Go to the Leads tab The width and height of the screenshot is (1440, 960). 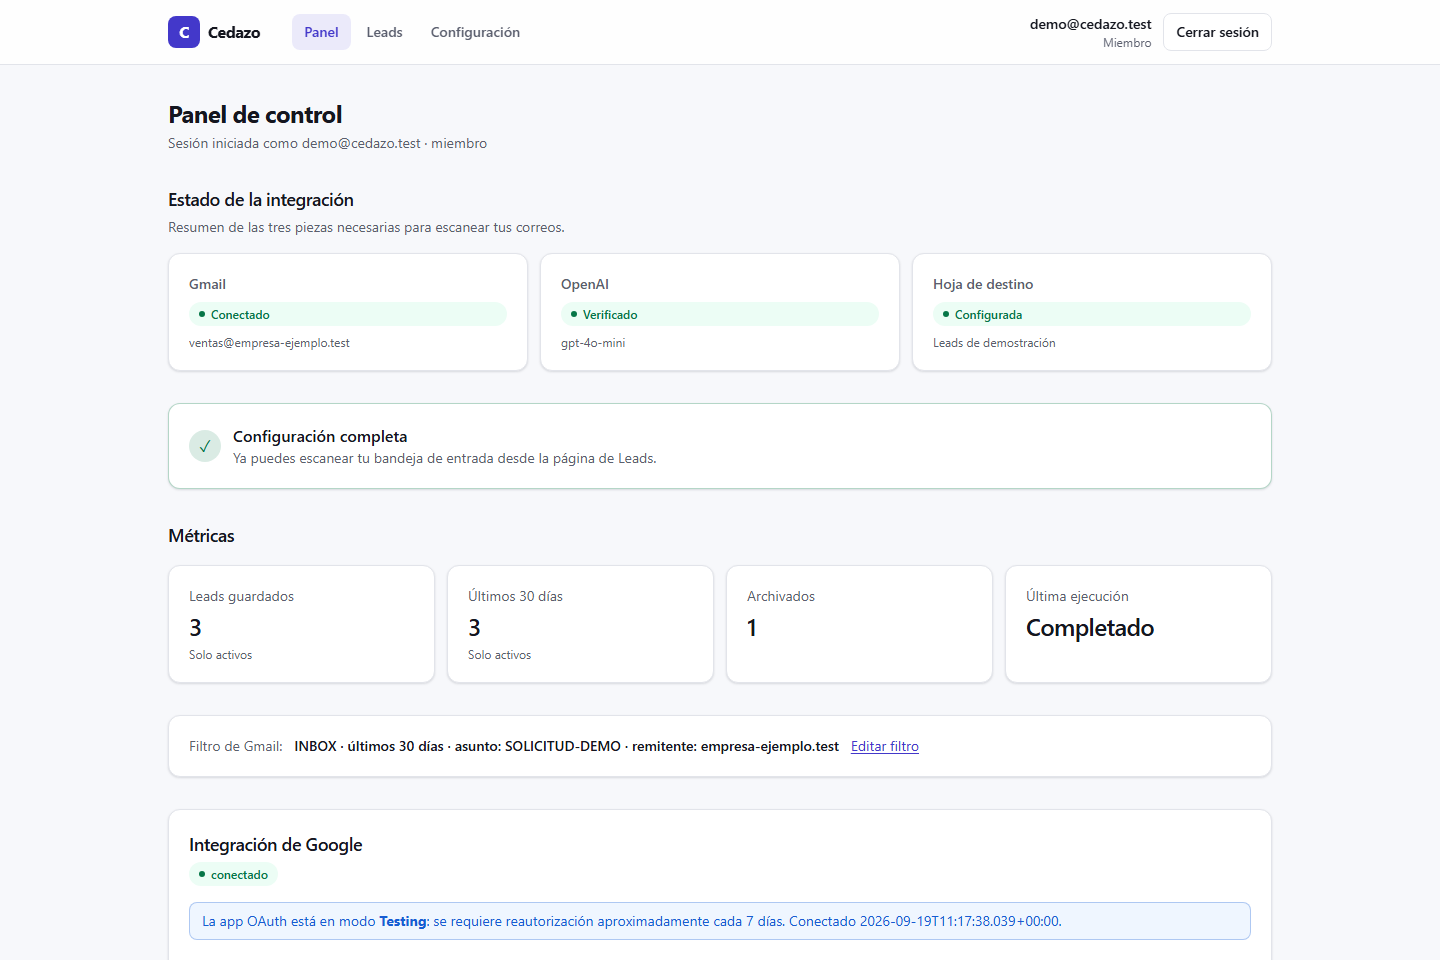pos(384,32)
